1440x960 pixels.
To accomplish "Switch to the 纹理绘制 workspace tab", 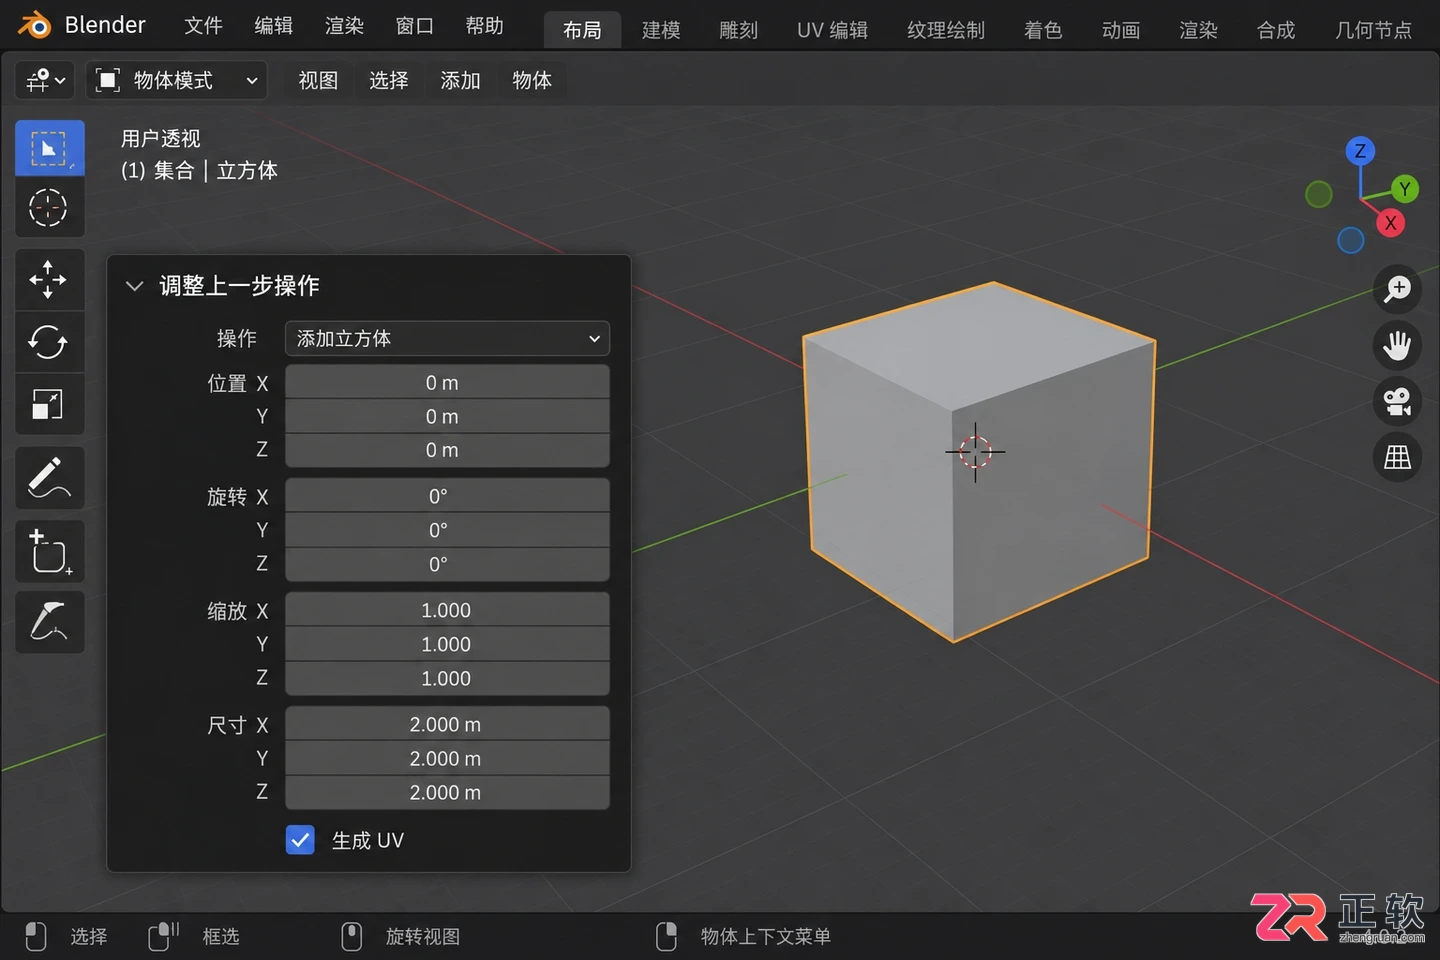I will 946,30.
